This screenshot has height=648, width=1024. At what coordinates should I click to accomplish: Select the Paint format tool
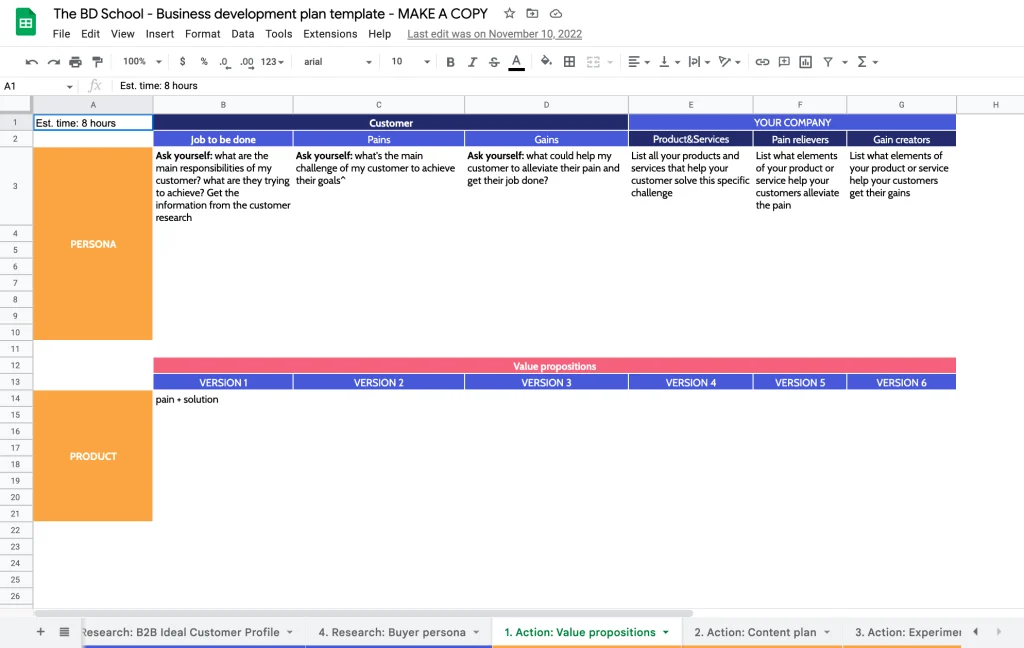coord(96,61)
